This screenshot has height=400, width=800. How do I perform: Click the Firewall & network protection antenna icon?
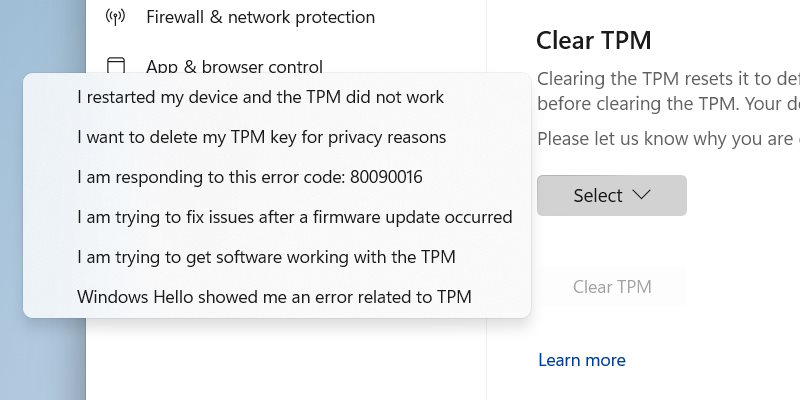(115, 17)
